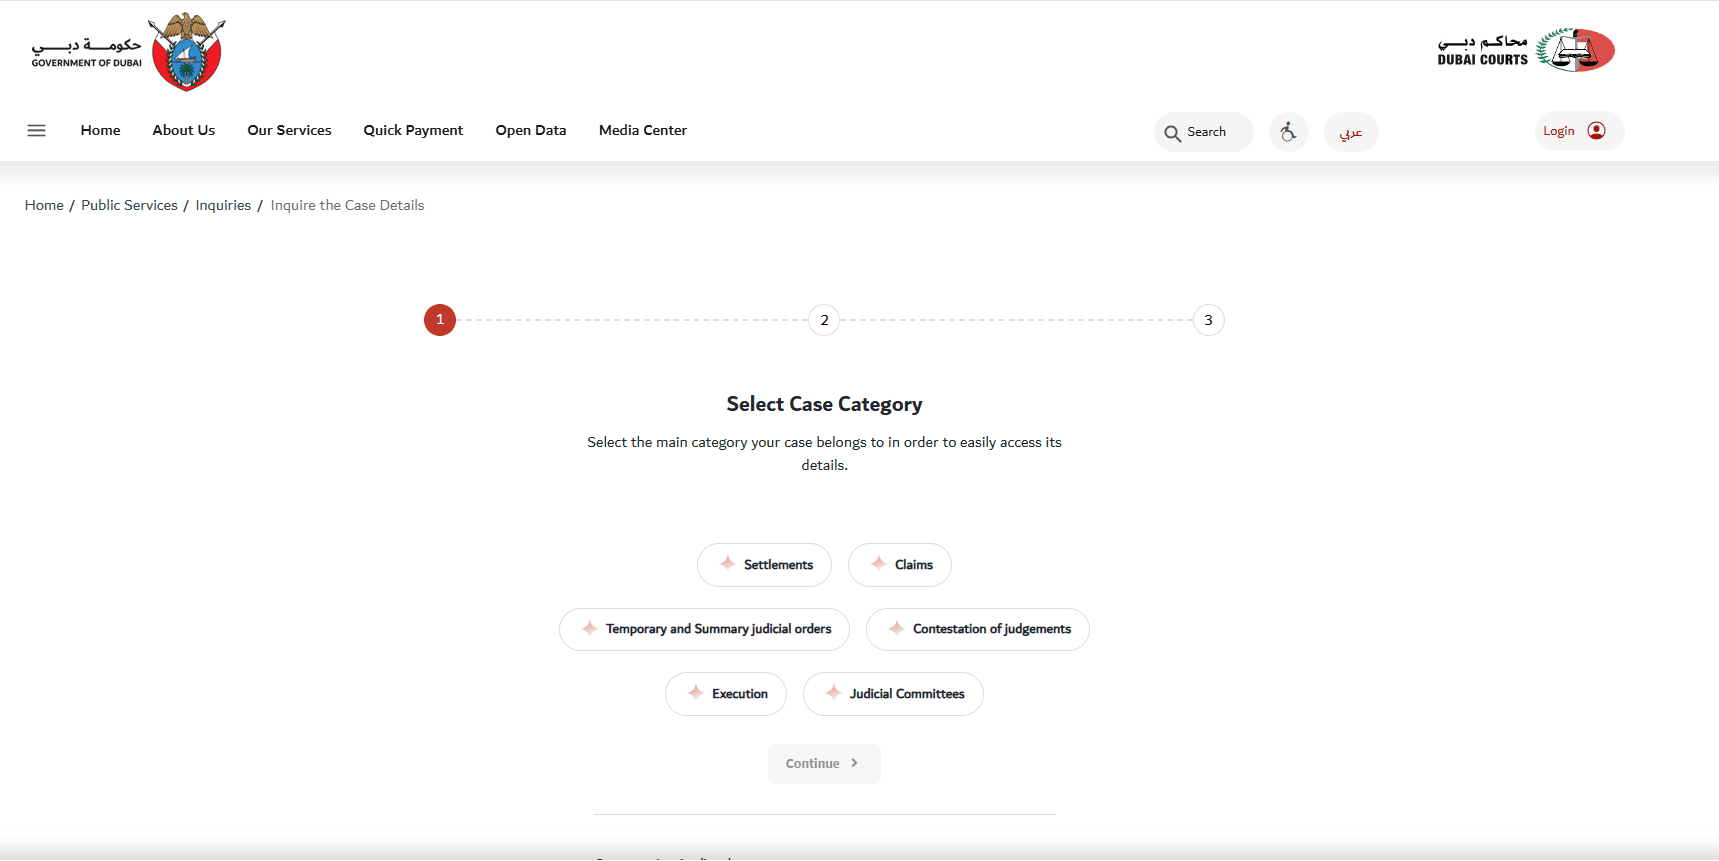Click the 'Select Case Category' heading

coord(824,404)
